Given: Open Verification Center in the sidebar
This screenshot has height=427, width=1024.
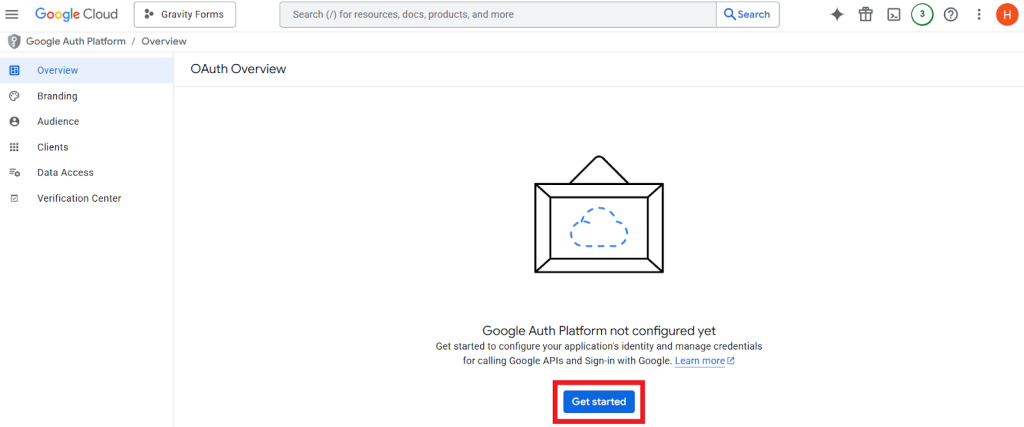Looking at the screenshot, I should click(86, 198).
